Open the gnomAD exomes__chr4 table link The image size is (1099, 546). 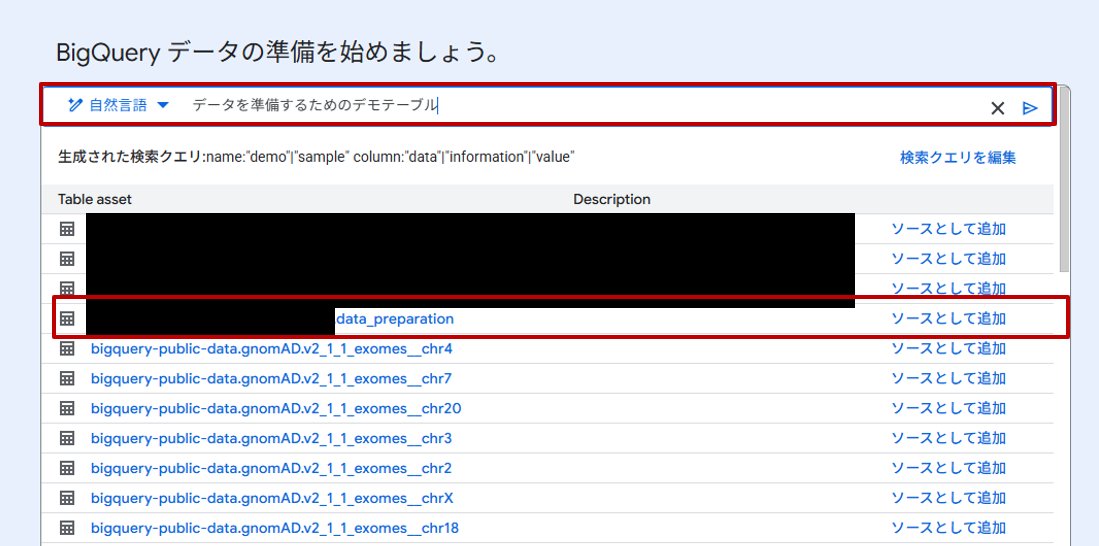coord(271,348)
